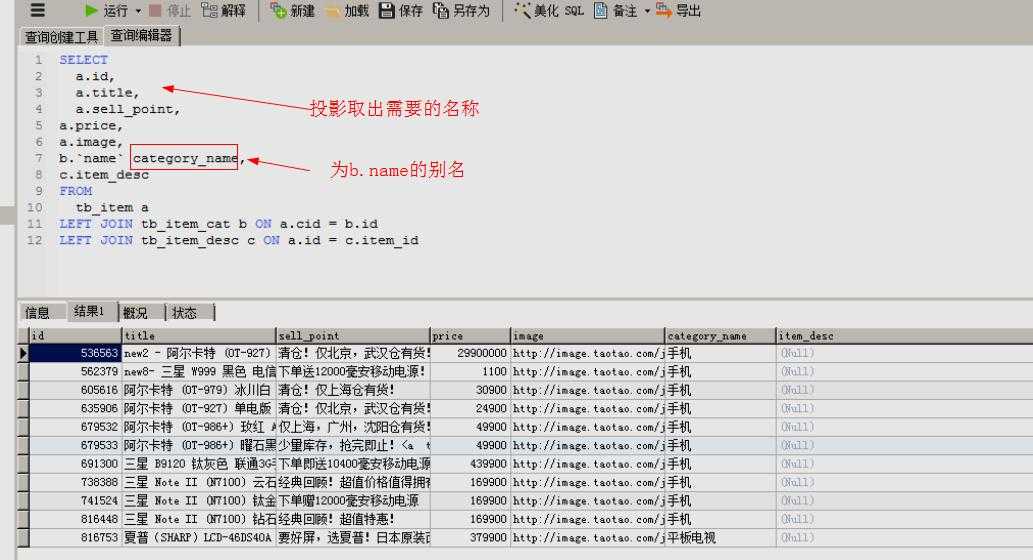
Task: Switch to 查询创建工具 tab
Action: click(61, 37)
